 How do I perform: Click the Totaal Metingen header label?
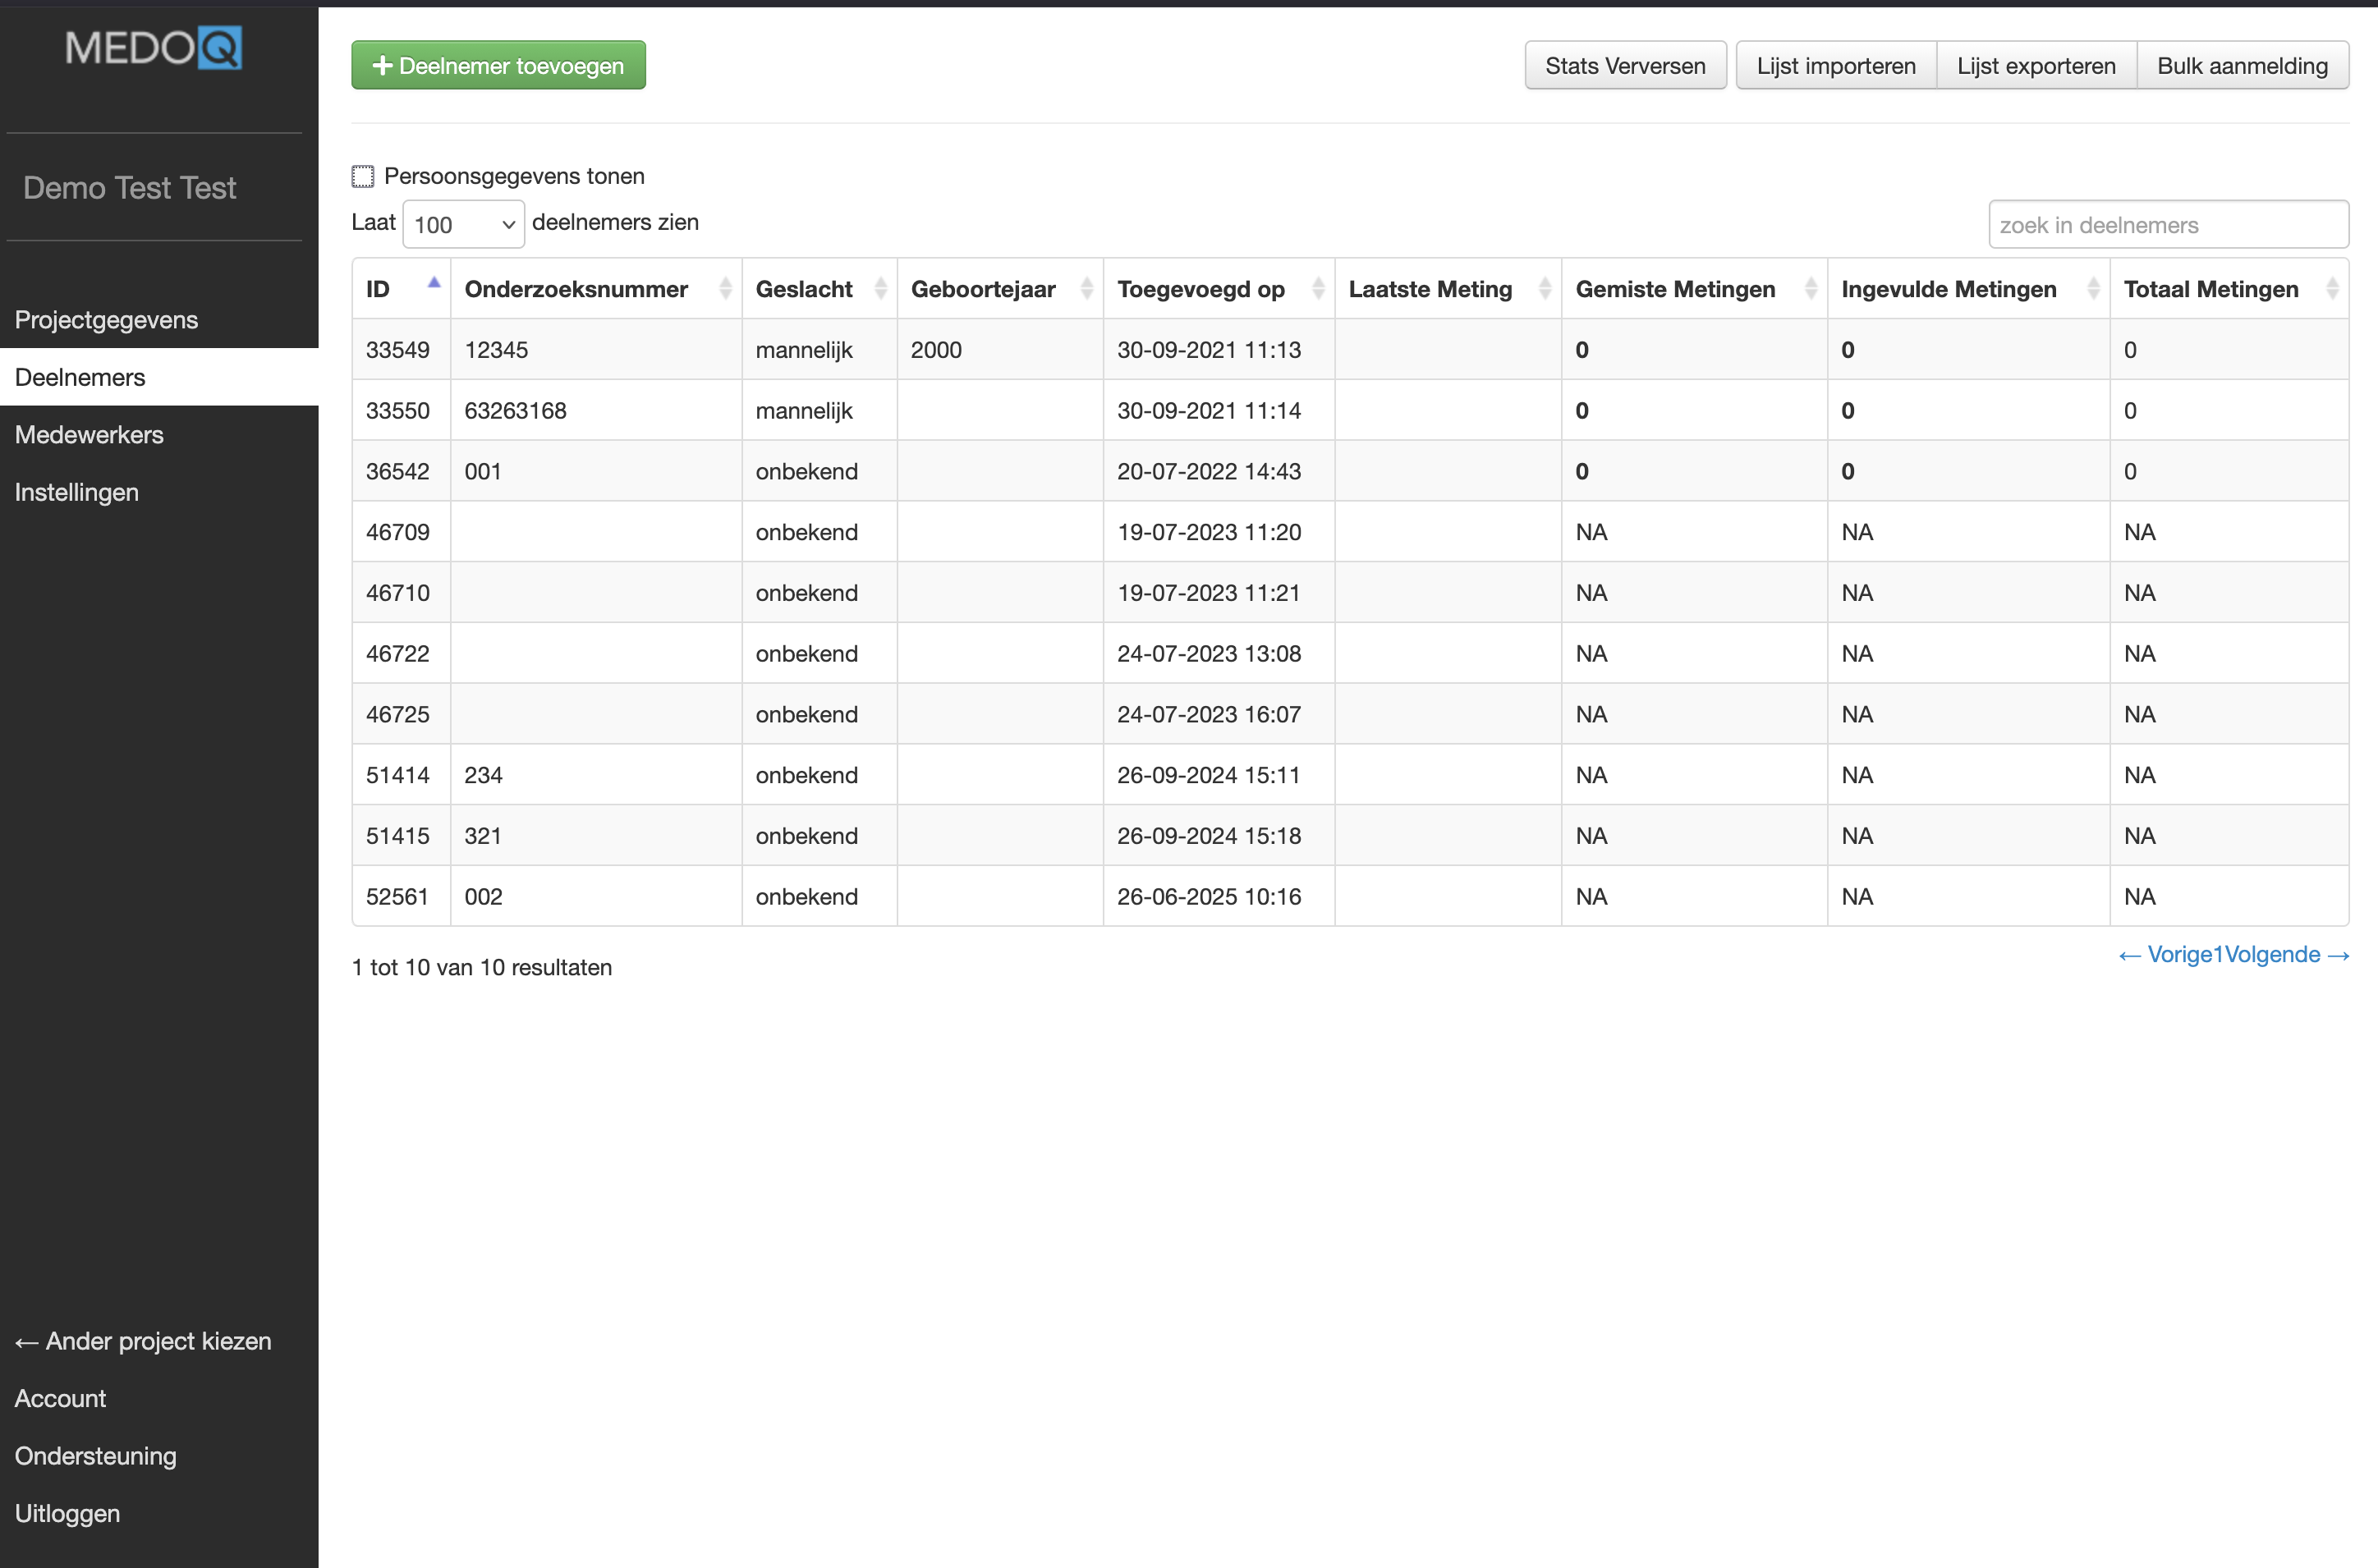point(2211,289)
